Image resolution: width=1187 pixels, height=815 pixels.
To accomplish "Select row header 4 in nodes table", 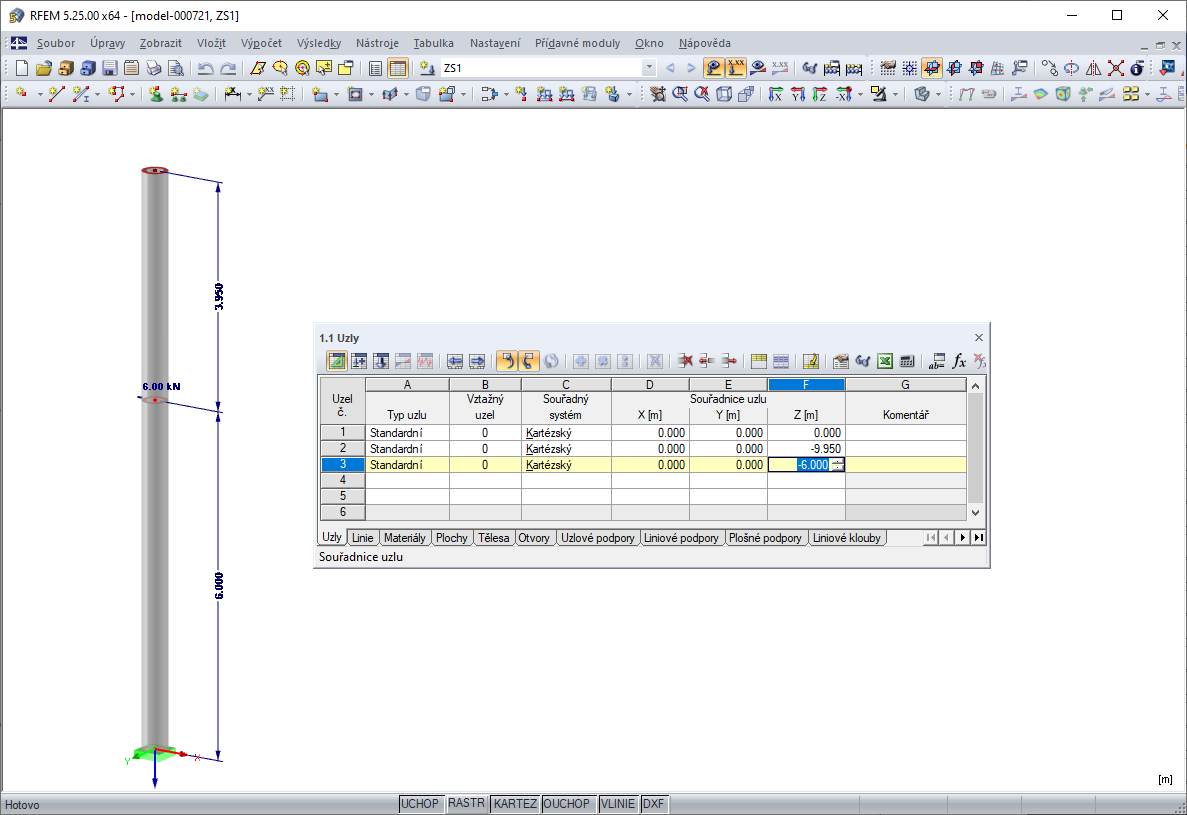I will 342,481.
